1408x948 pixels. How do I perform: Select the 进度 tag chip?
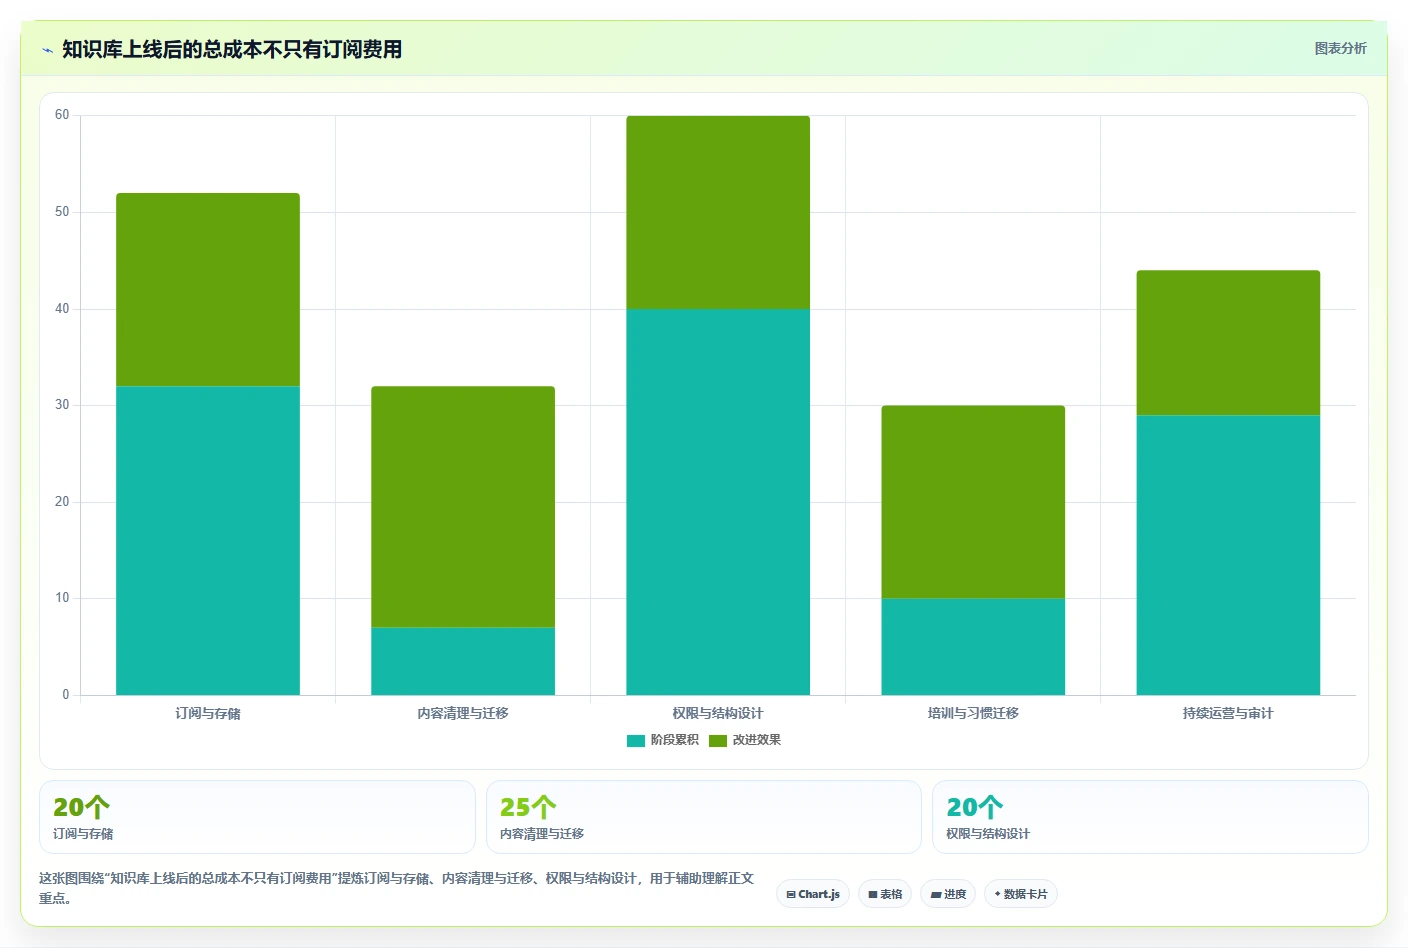click(x=948, y=894)
